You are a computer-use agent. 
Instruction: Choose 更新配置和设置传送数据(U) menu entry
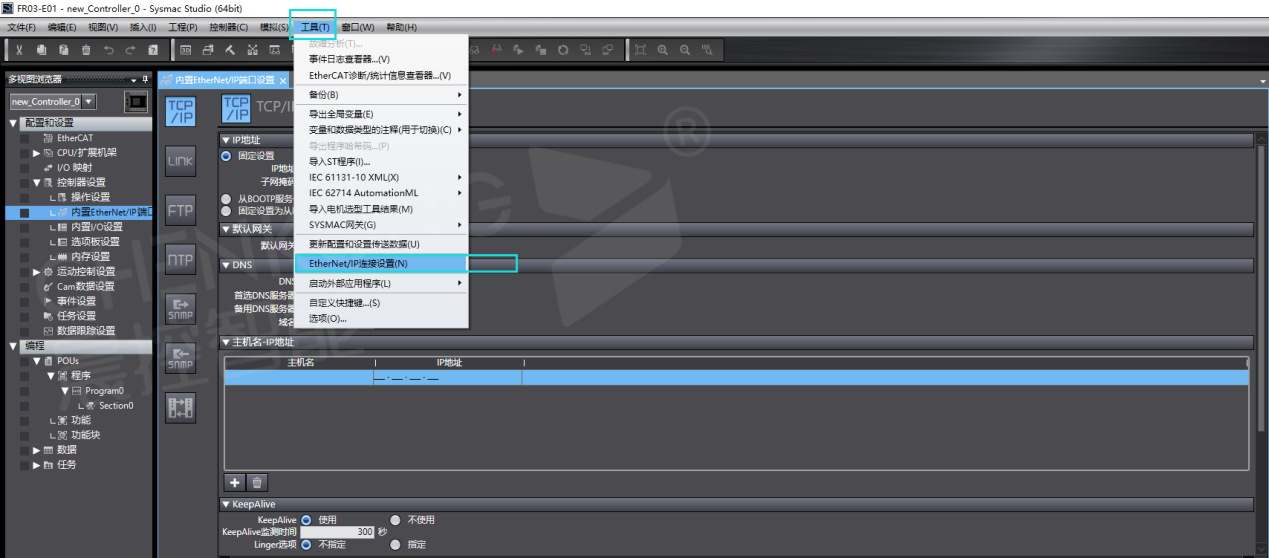tap(381, 244)
